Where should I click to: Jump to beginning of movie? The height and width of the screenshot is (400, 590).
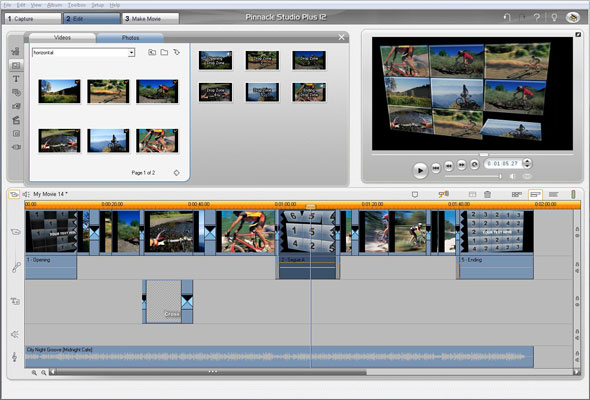436,167
